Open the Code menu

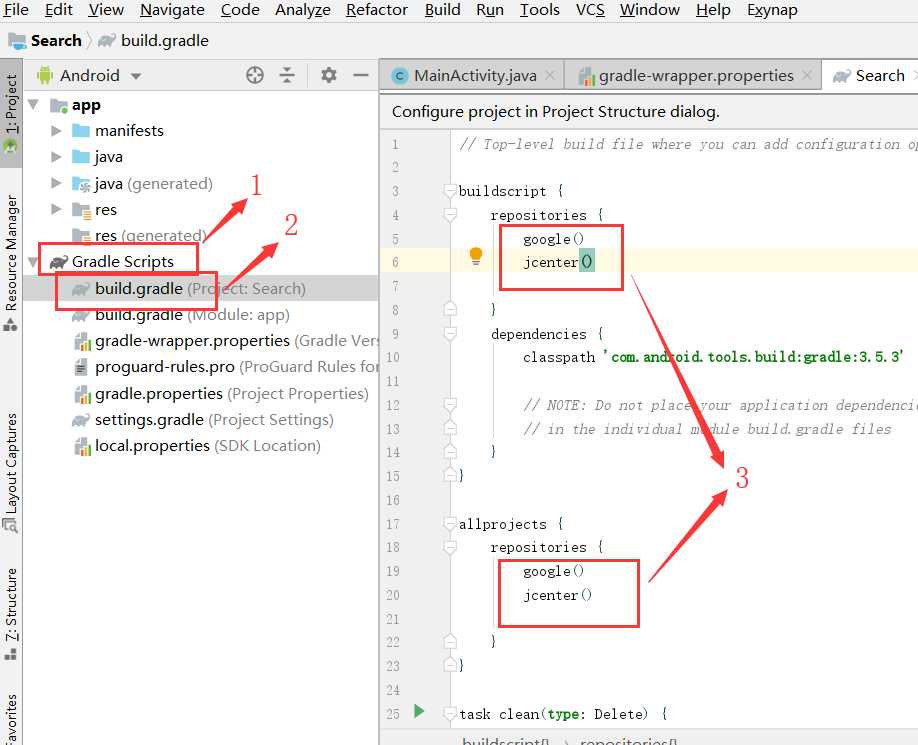coord(240,10)
